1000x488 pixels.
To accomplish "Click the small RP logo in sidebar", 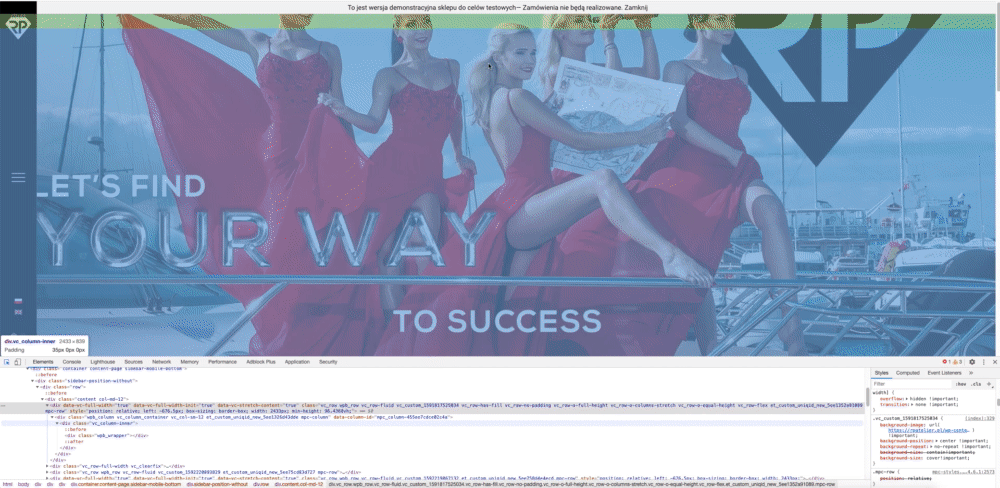I will (x=18, y=27).
